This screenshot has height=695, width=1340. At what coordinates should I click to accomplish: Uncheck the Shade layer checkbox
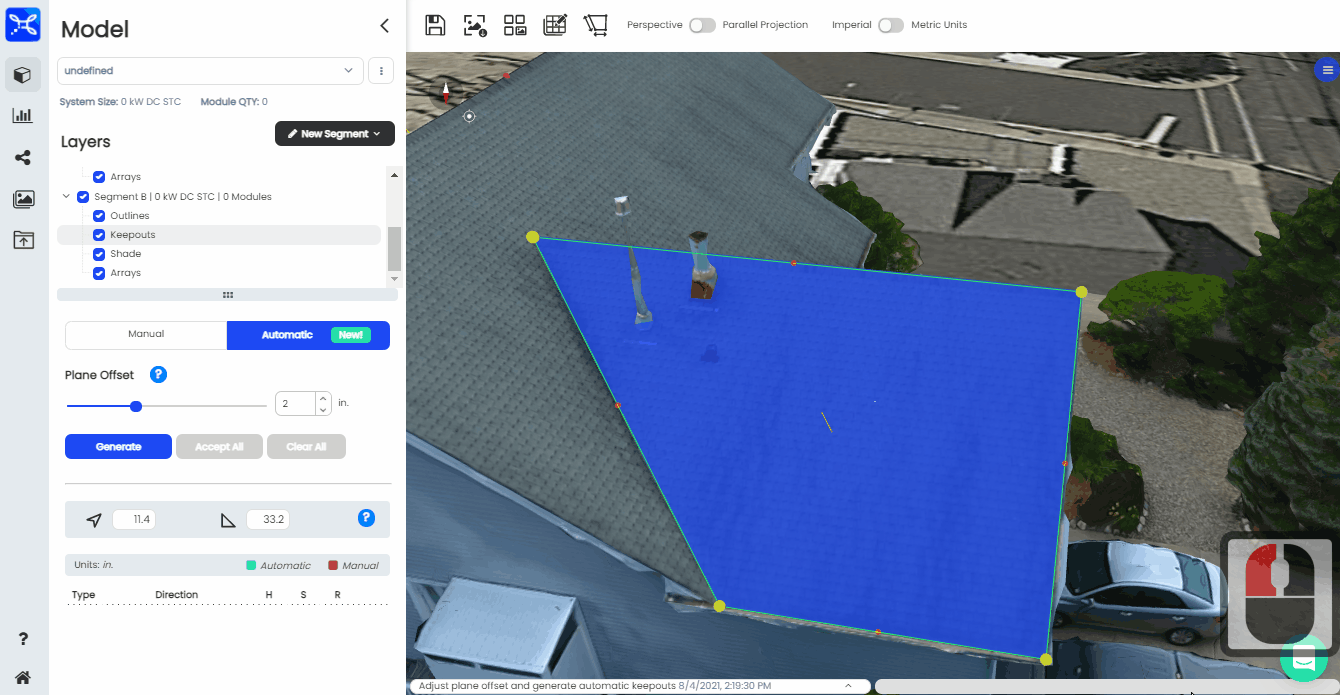click(99, 254)
